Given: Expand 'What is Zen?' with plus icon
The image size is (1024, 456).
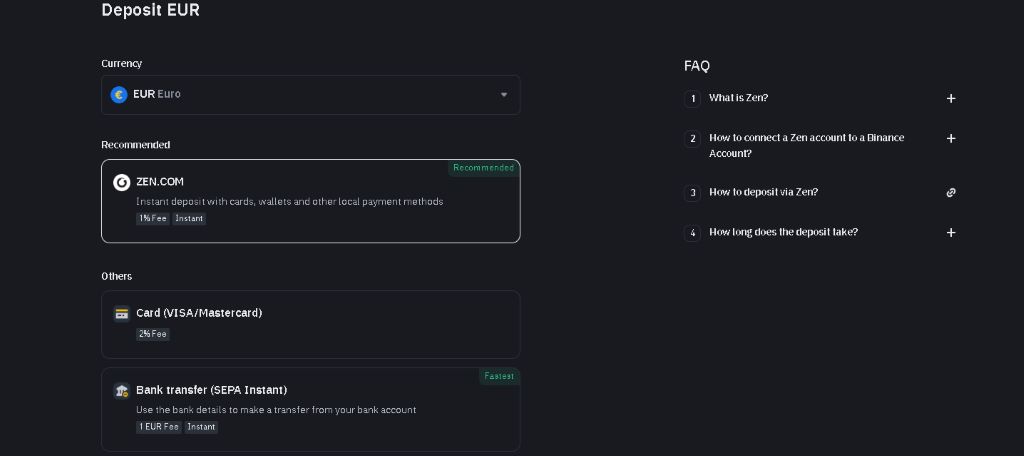Looking at the screenshot, I should coord(951,98).
